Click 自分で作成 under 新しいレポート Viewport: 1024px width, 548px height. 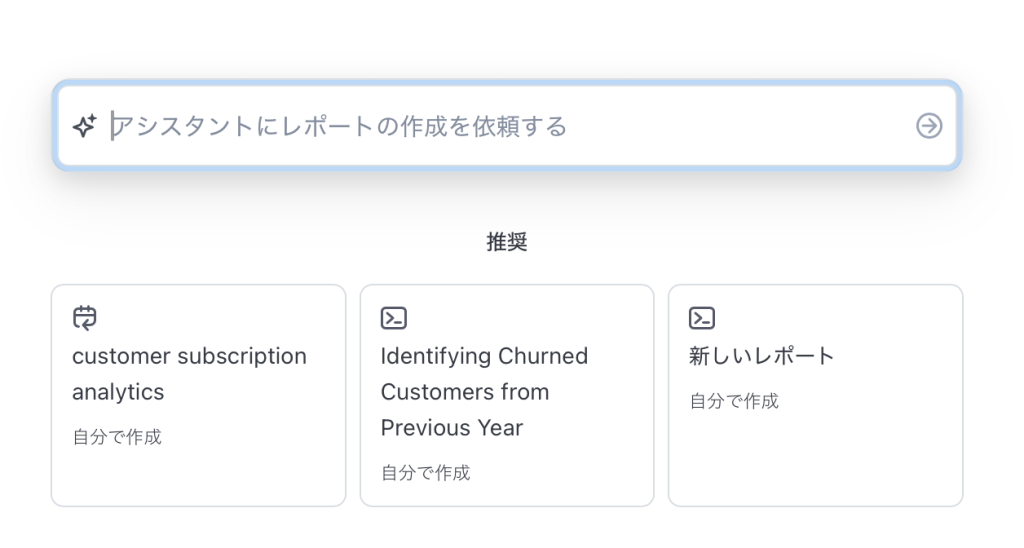[x=734, y=401]
